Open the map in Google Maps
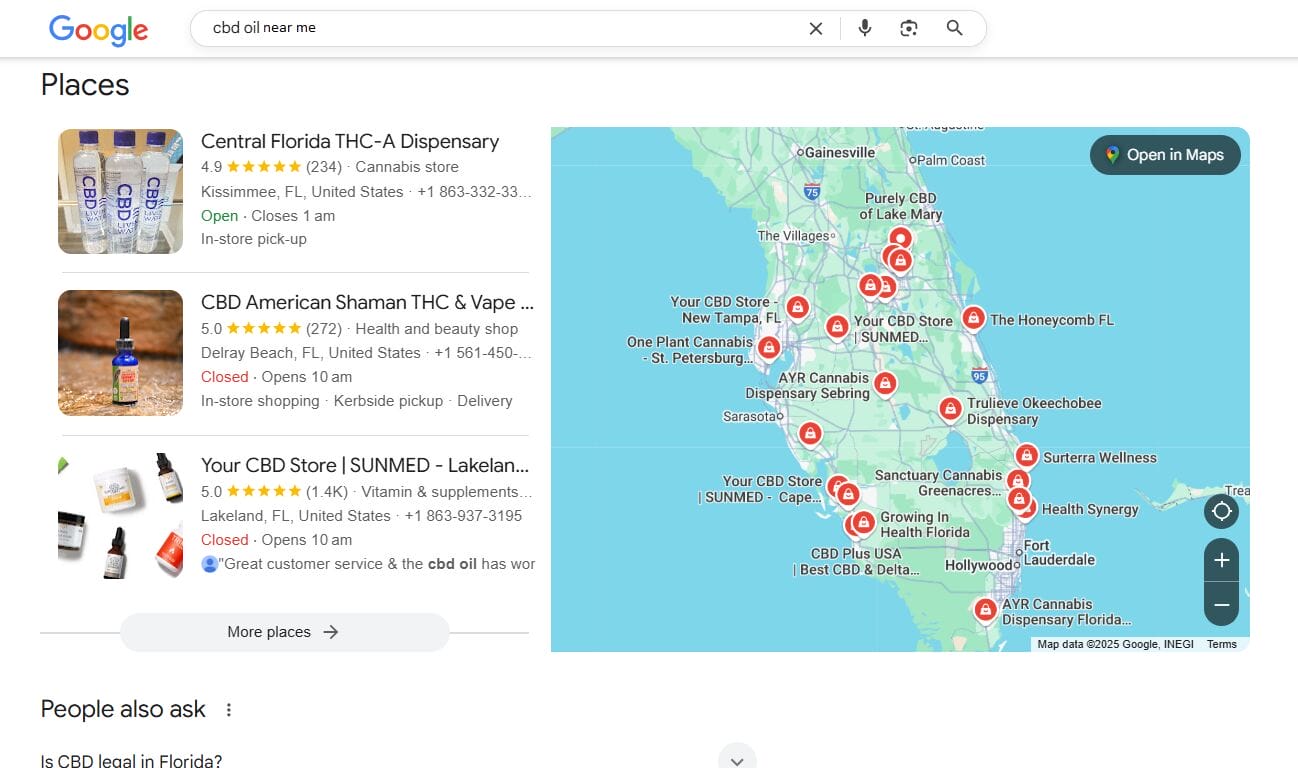This screenshot has width=1298, height=768. [x=1164, y=155]
